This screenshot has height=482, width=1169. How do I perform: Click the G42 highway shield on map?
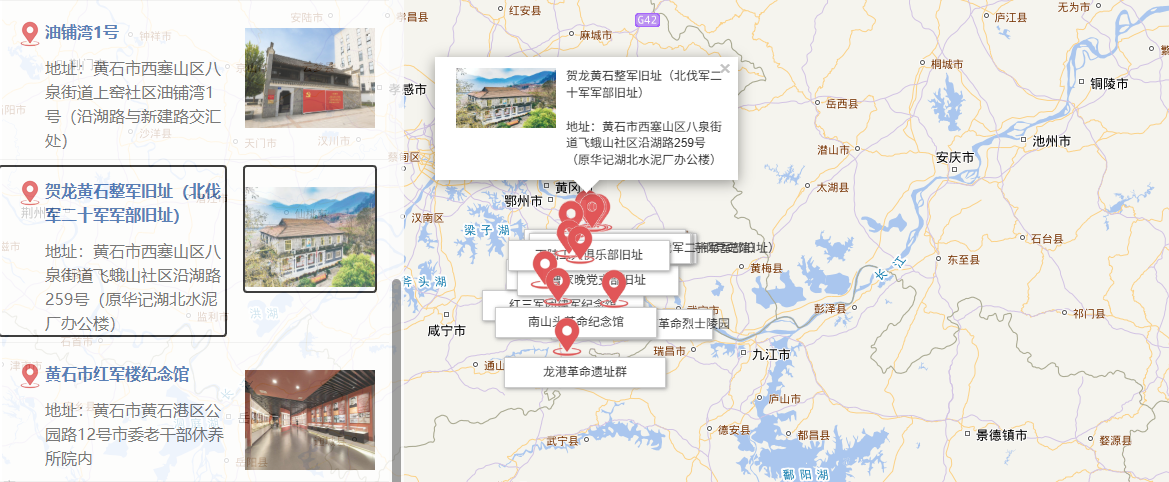647,20
